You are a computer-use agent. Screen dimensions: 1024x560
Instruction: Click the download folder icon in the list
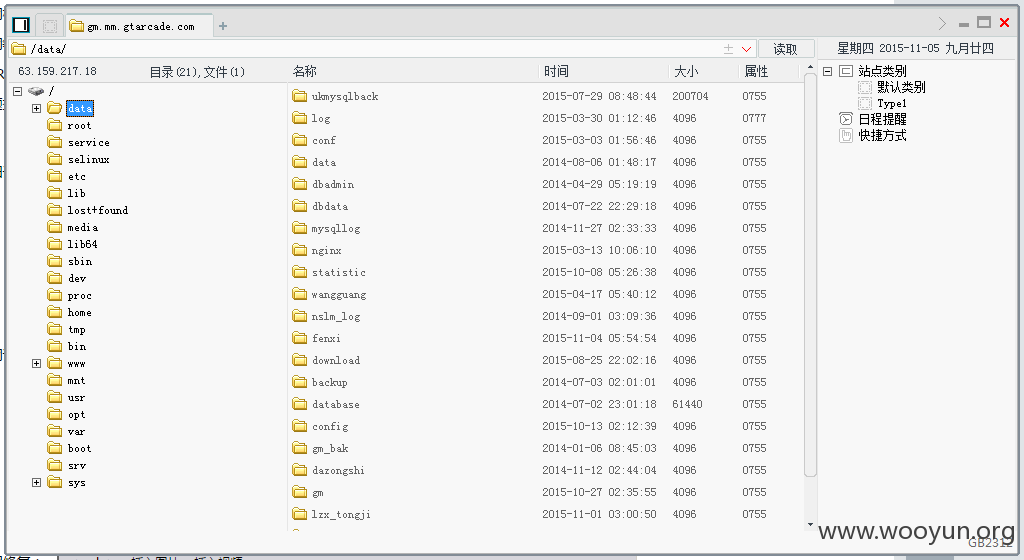click(x=300, y=360)
